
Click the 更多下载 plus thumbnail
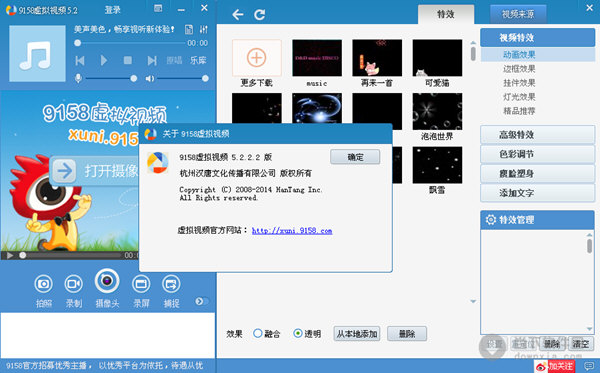pos(257,58)
